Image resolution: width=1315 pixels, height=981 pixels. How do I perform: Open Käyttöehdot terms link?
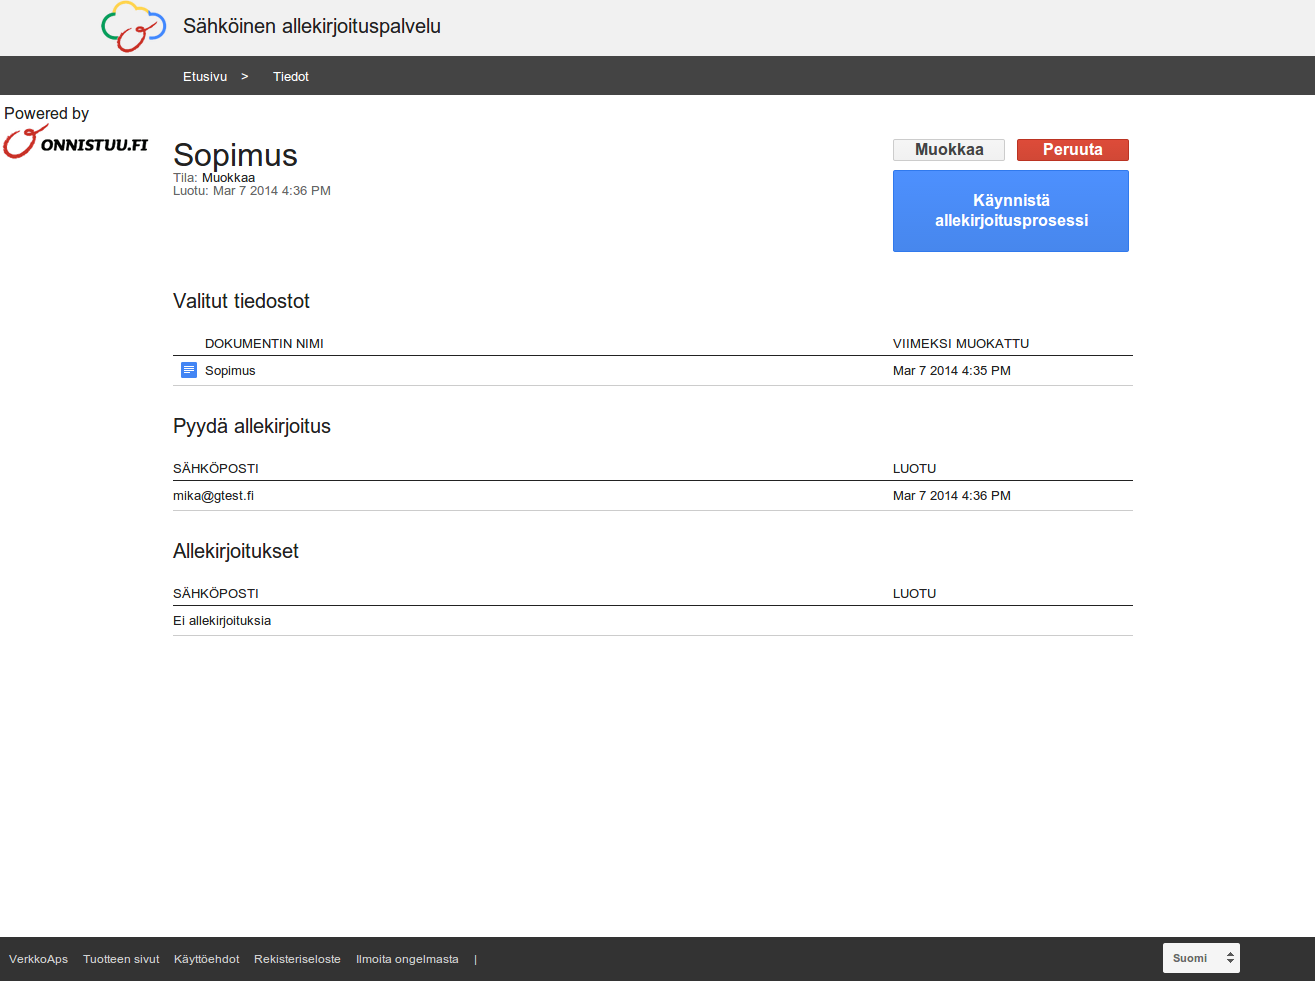206,959
